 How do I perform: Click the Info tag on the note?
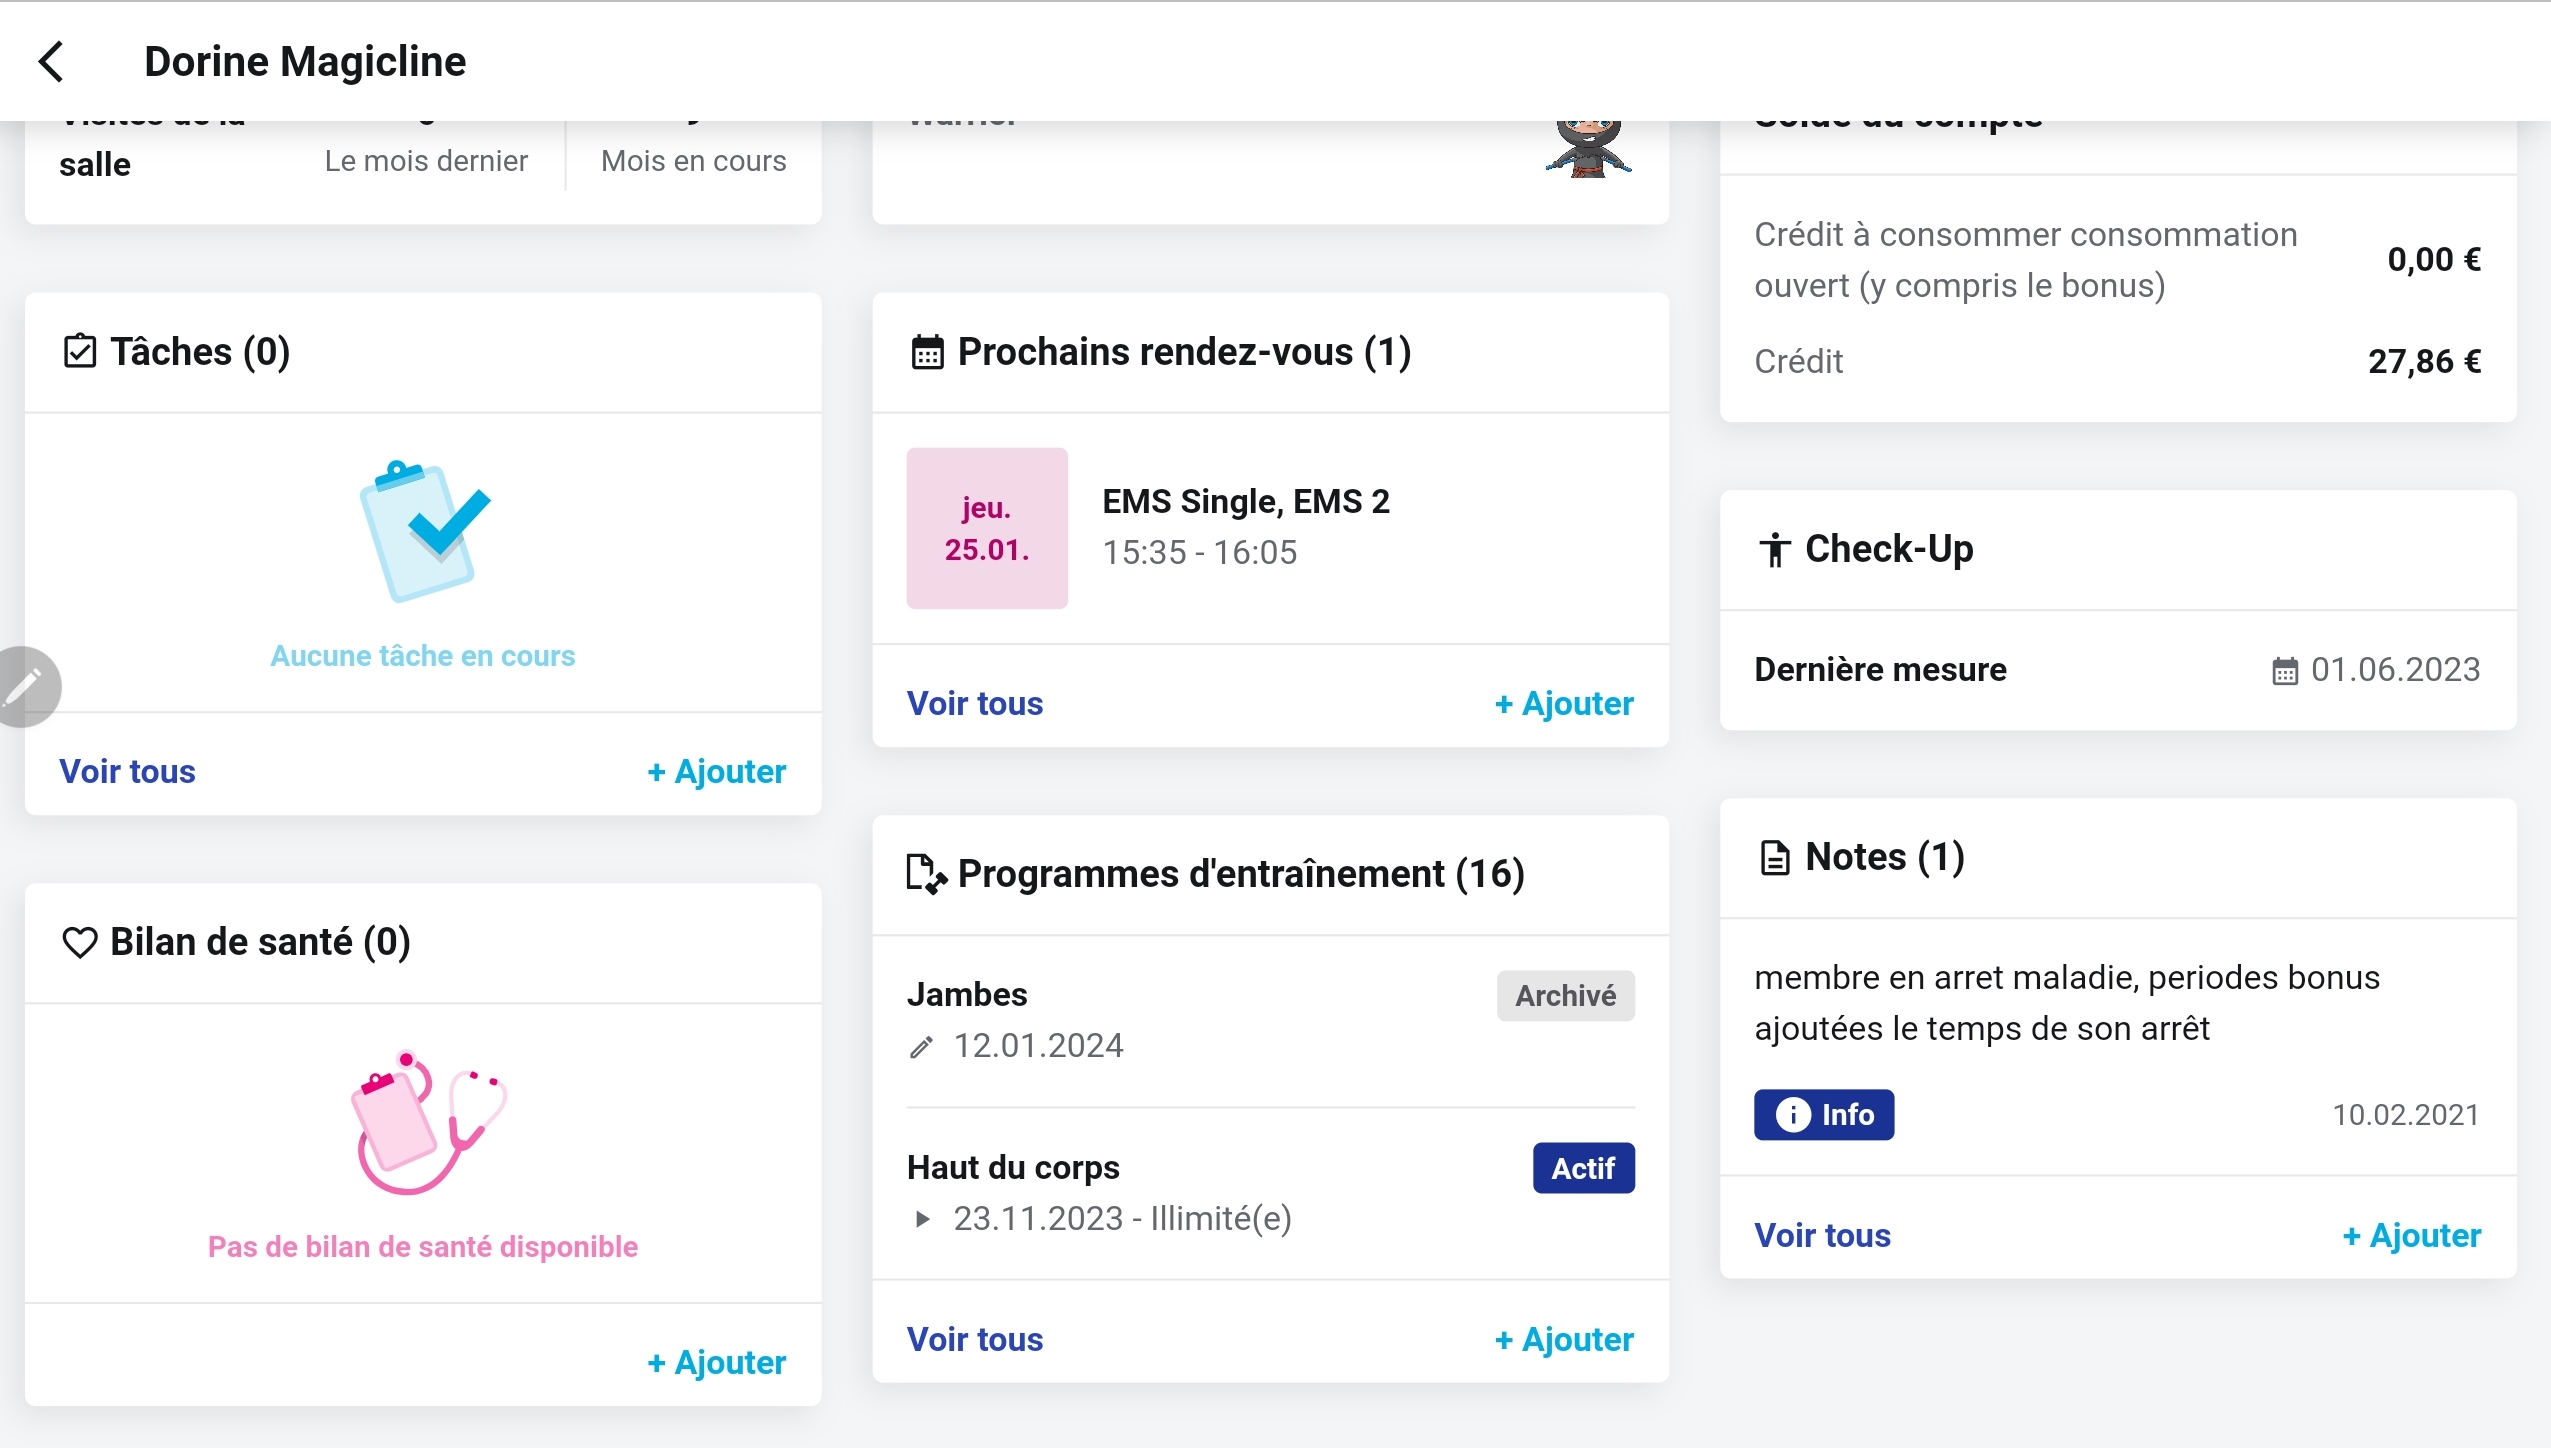(x=1824, y=1115)
